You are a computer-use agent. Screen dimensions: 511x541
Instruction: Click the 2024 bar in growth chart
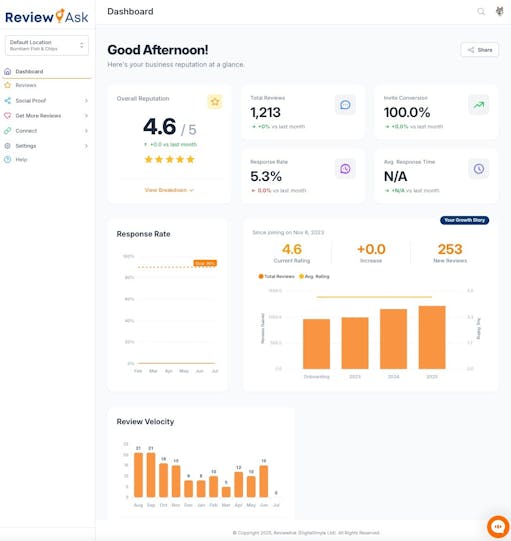(x=393, y=339)
